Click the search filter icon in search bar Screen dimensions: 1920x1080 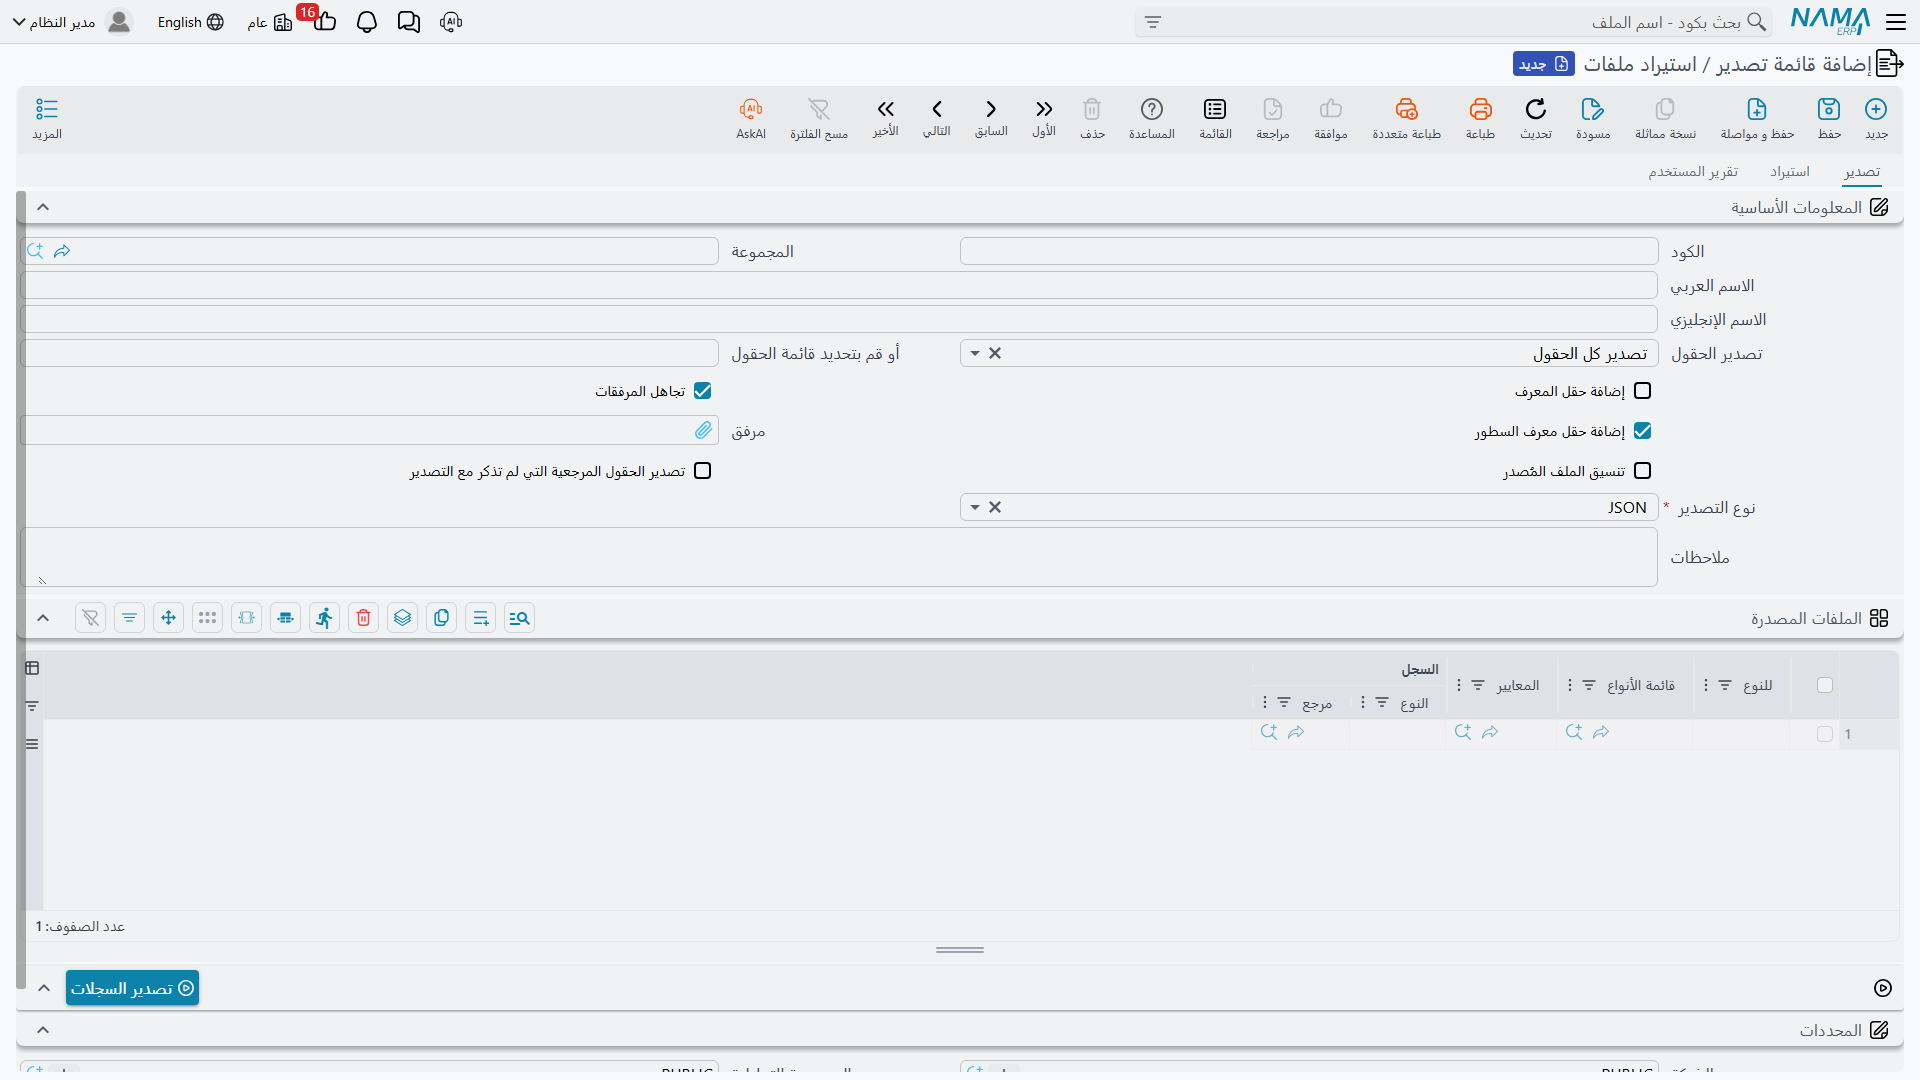[1153, 22]
